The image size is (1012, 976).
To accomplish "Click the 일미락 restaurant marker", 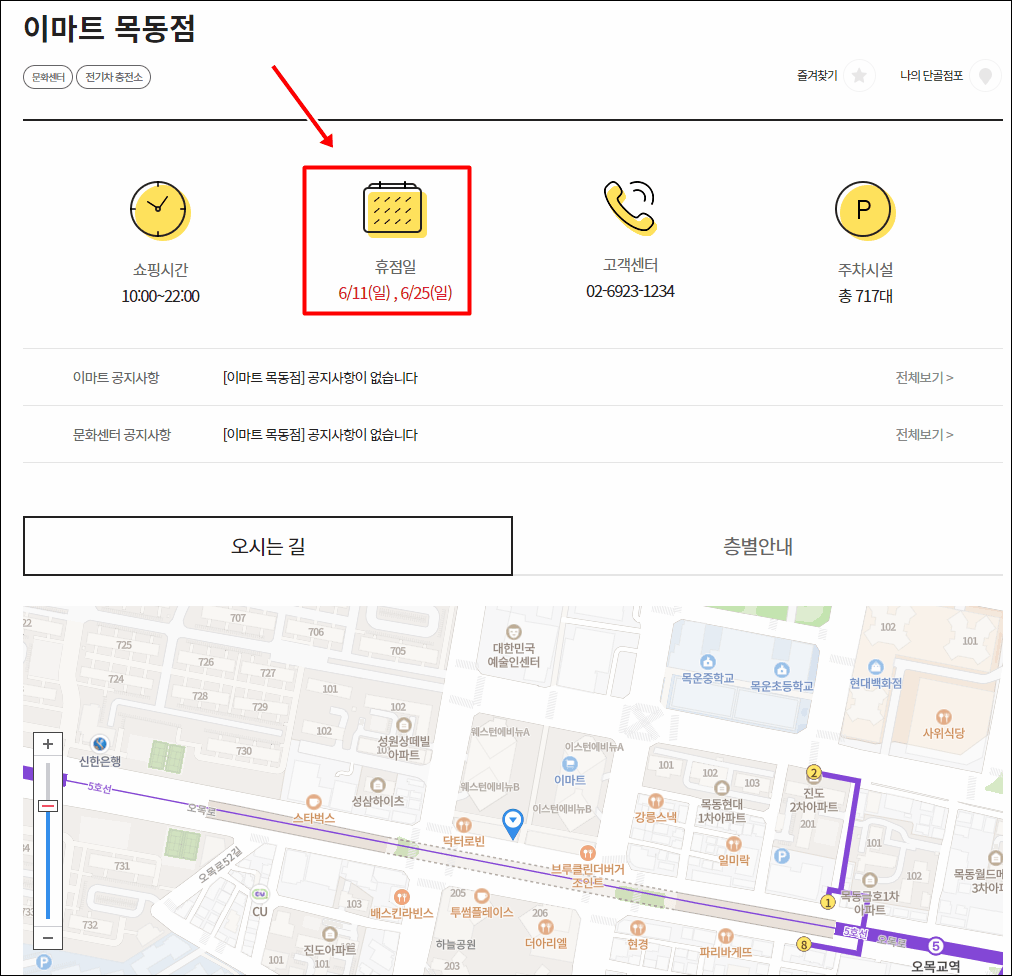I will point(734,844).
